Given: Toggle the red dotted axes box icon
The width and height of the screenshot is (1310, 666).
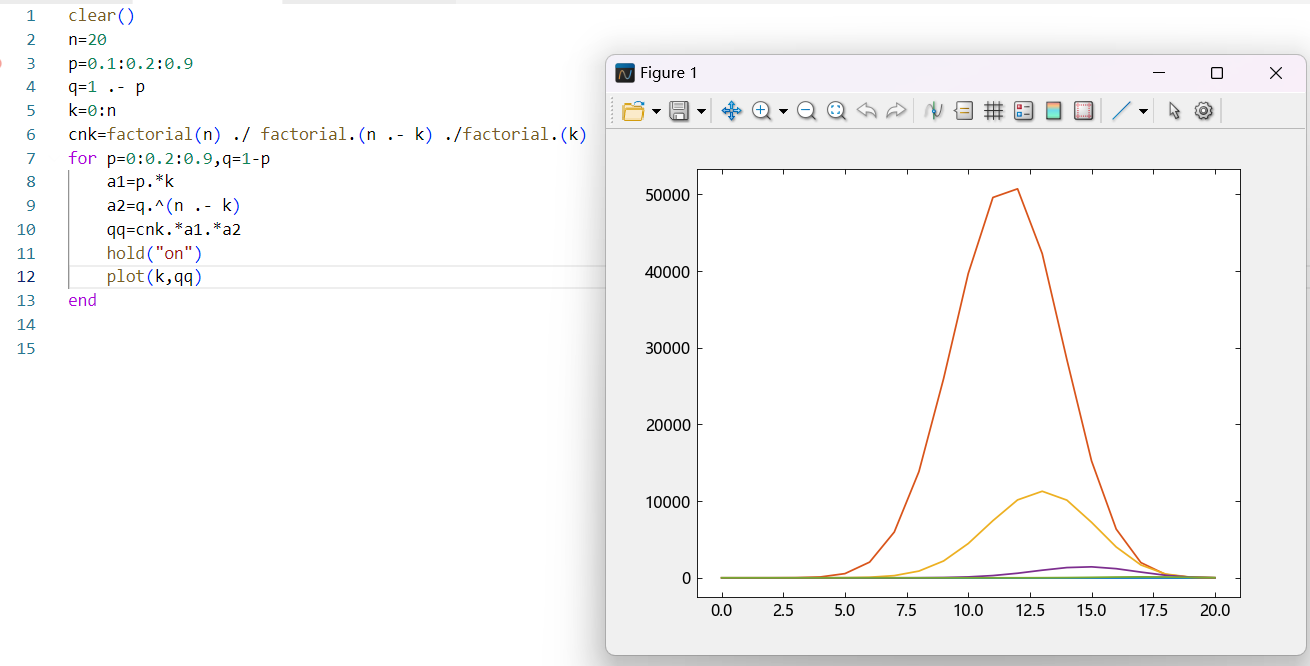Looking at the screenshot, I should click(x=1083, y=111).
